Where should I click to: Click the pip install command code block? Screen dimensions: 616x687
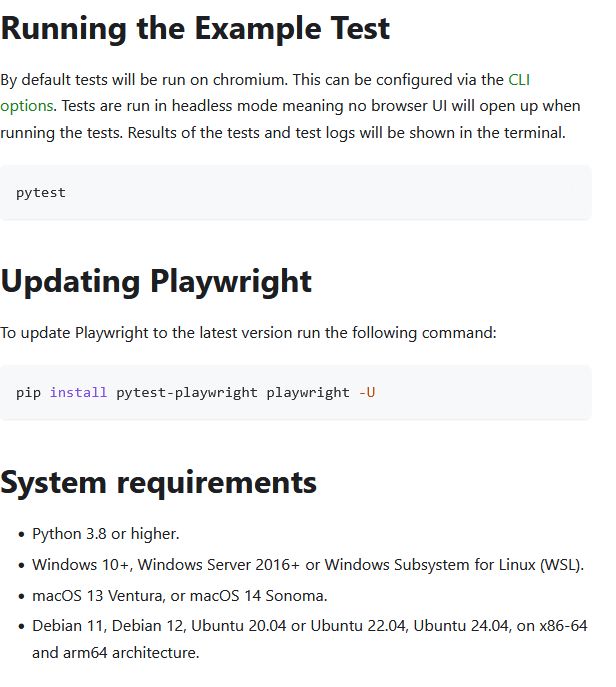tap(296, 393)
